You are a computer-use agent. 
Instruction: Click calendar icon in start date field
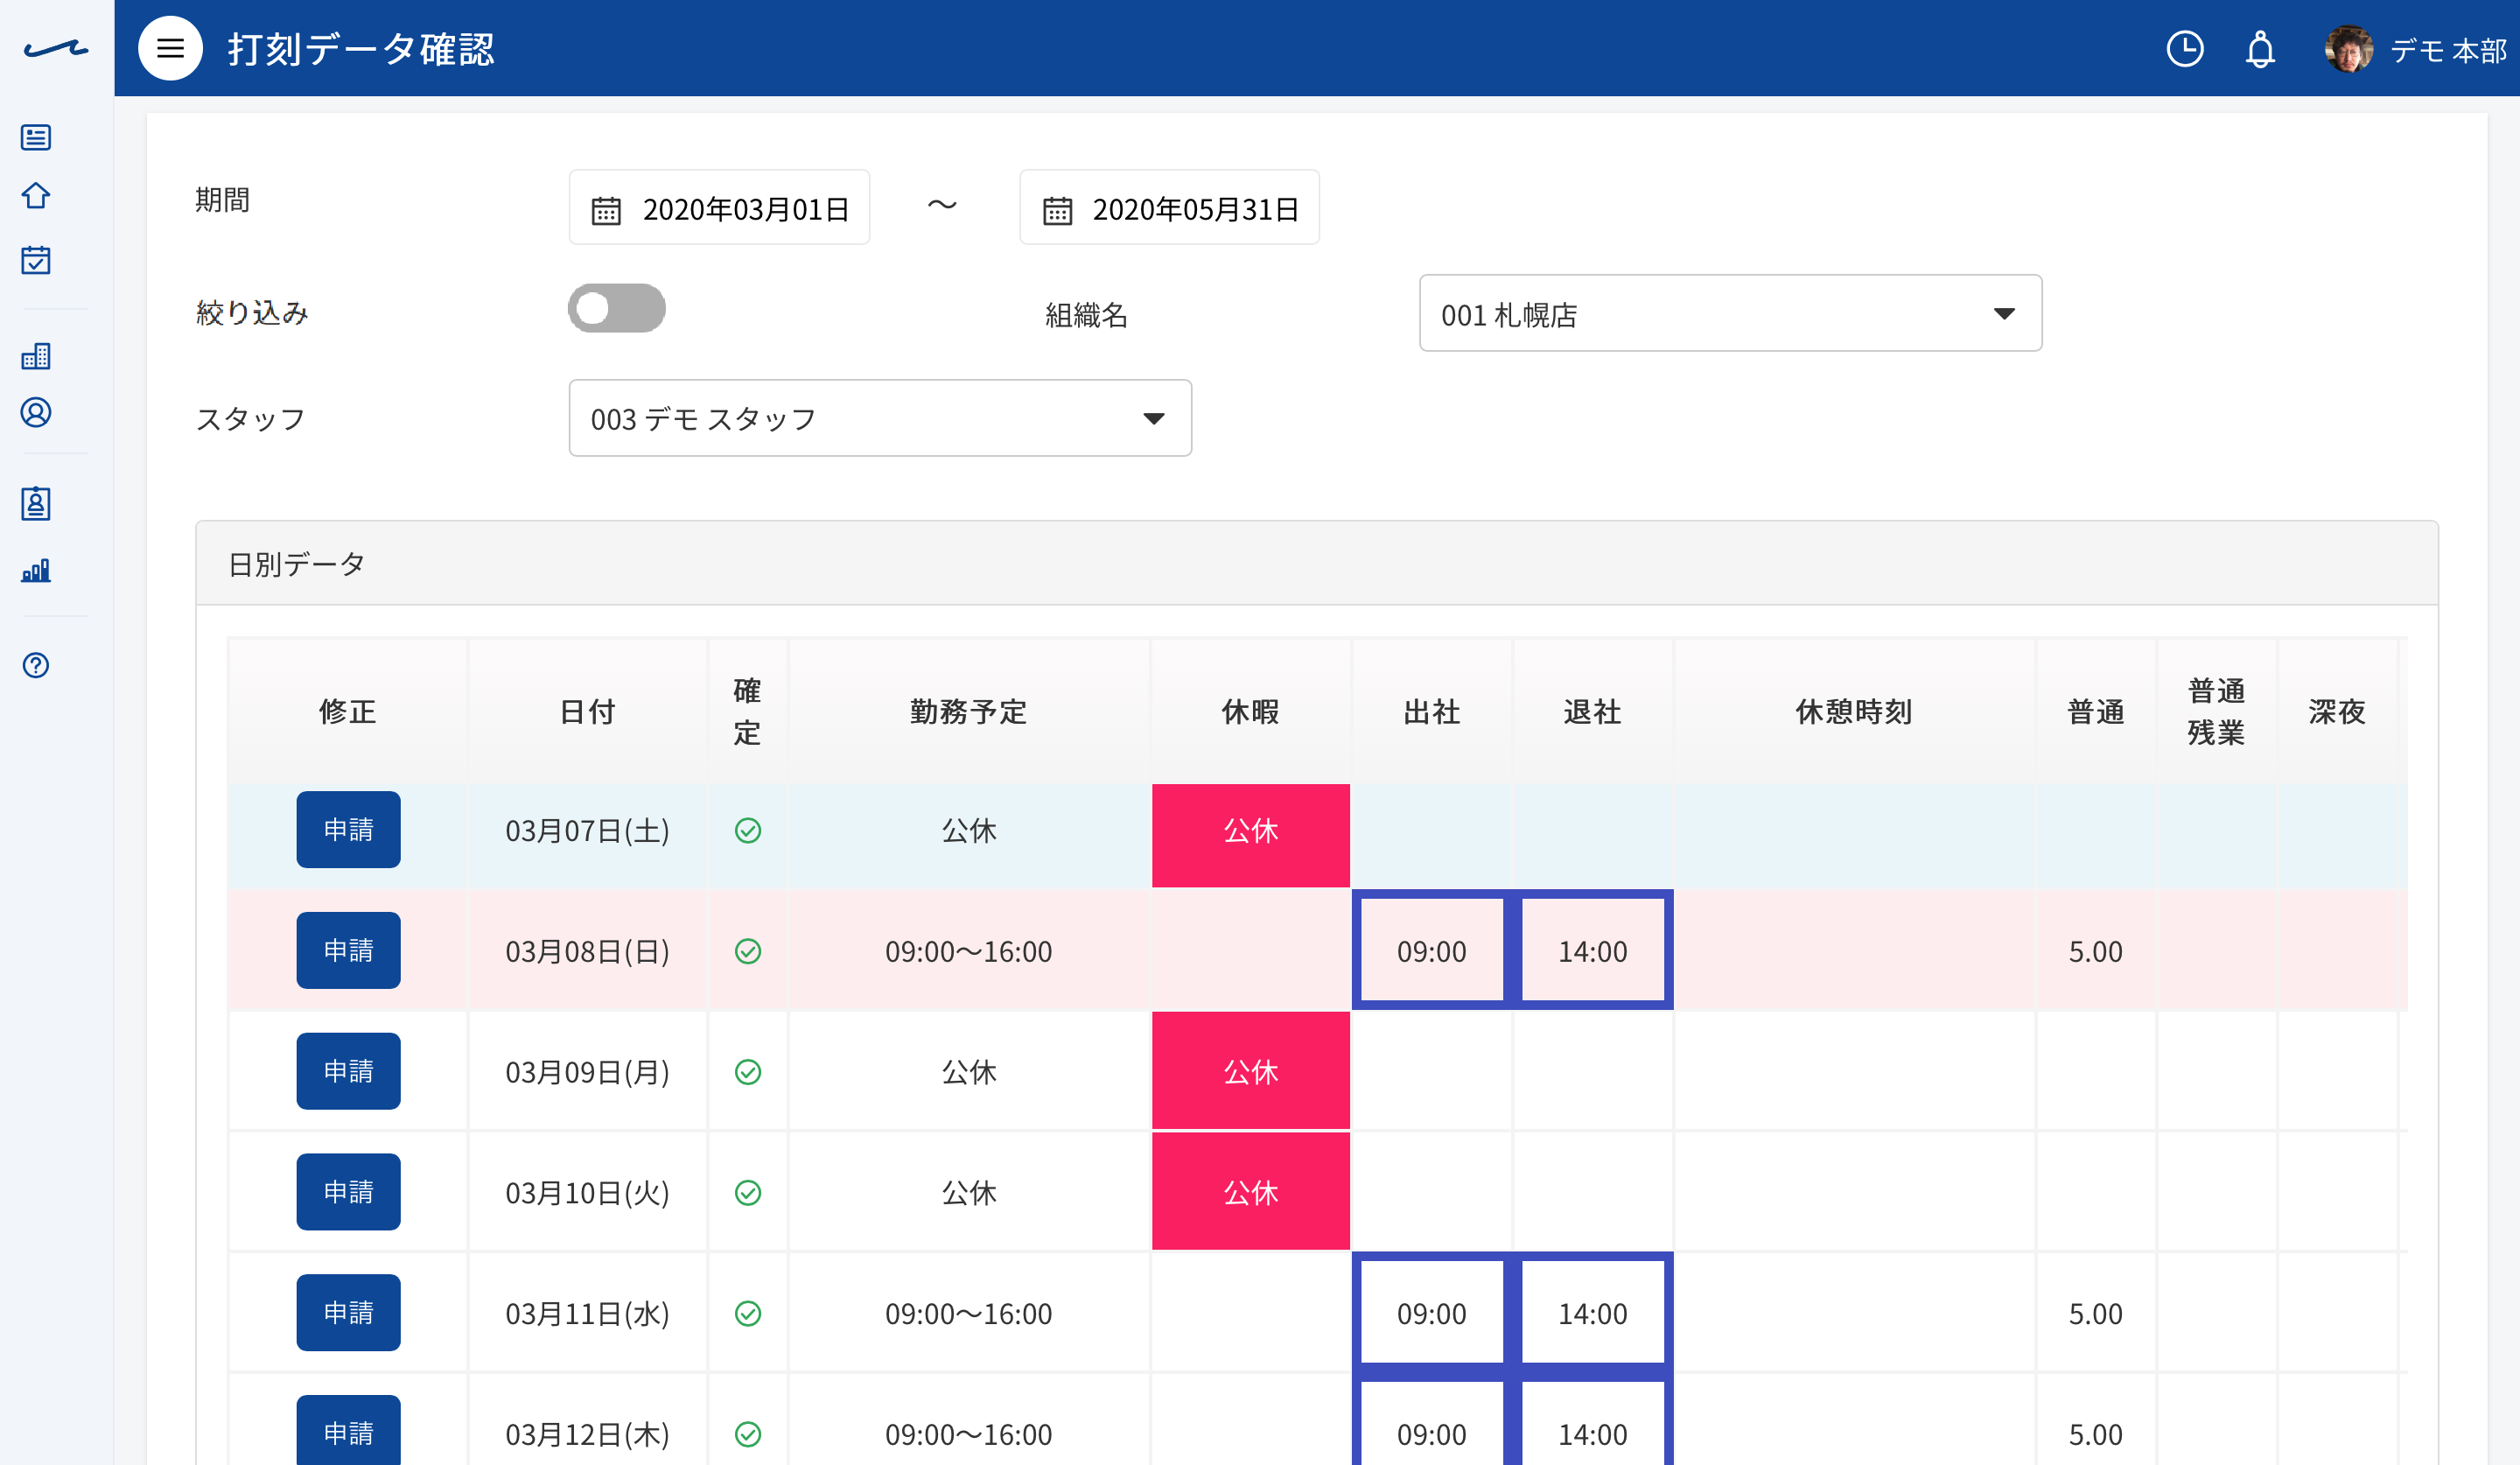606,210
